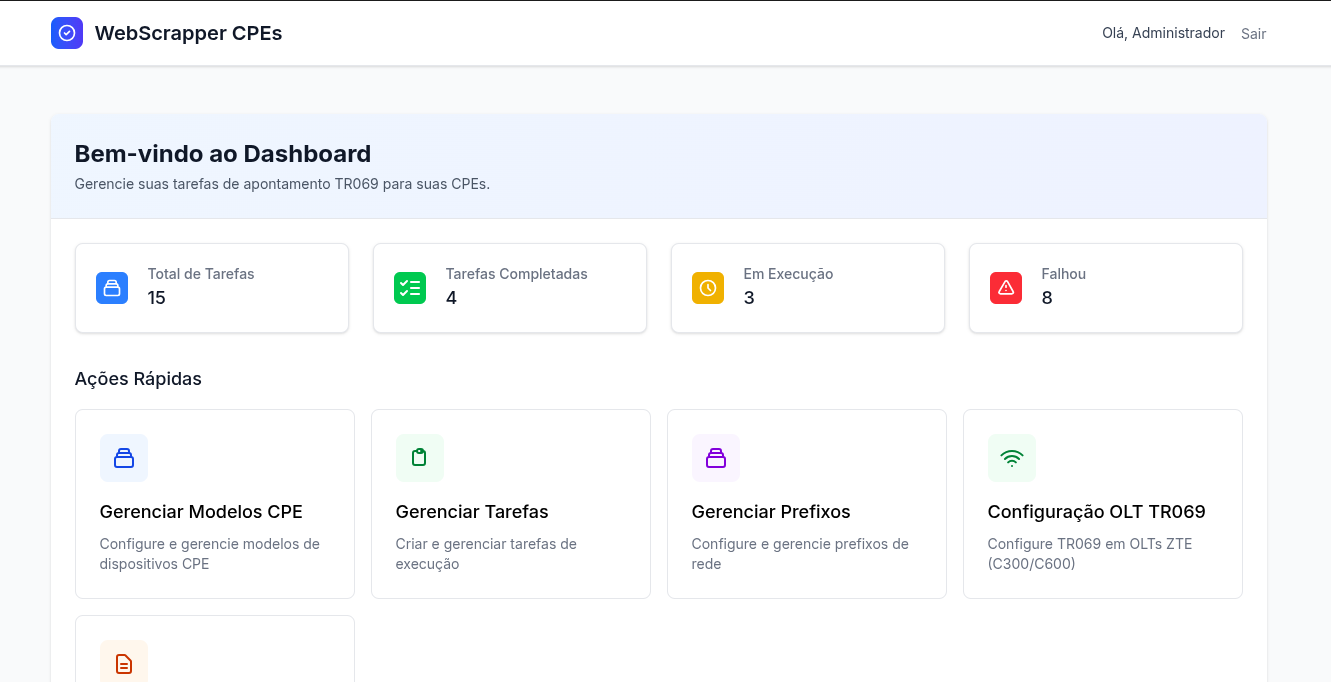Click the green clipboard icon for Gerenciar Tarefas
The width and height of the screenshot is (1331, 682).
[419, 457]
